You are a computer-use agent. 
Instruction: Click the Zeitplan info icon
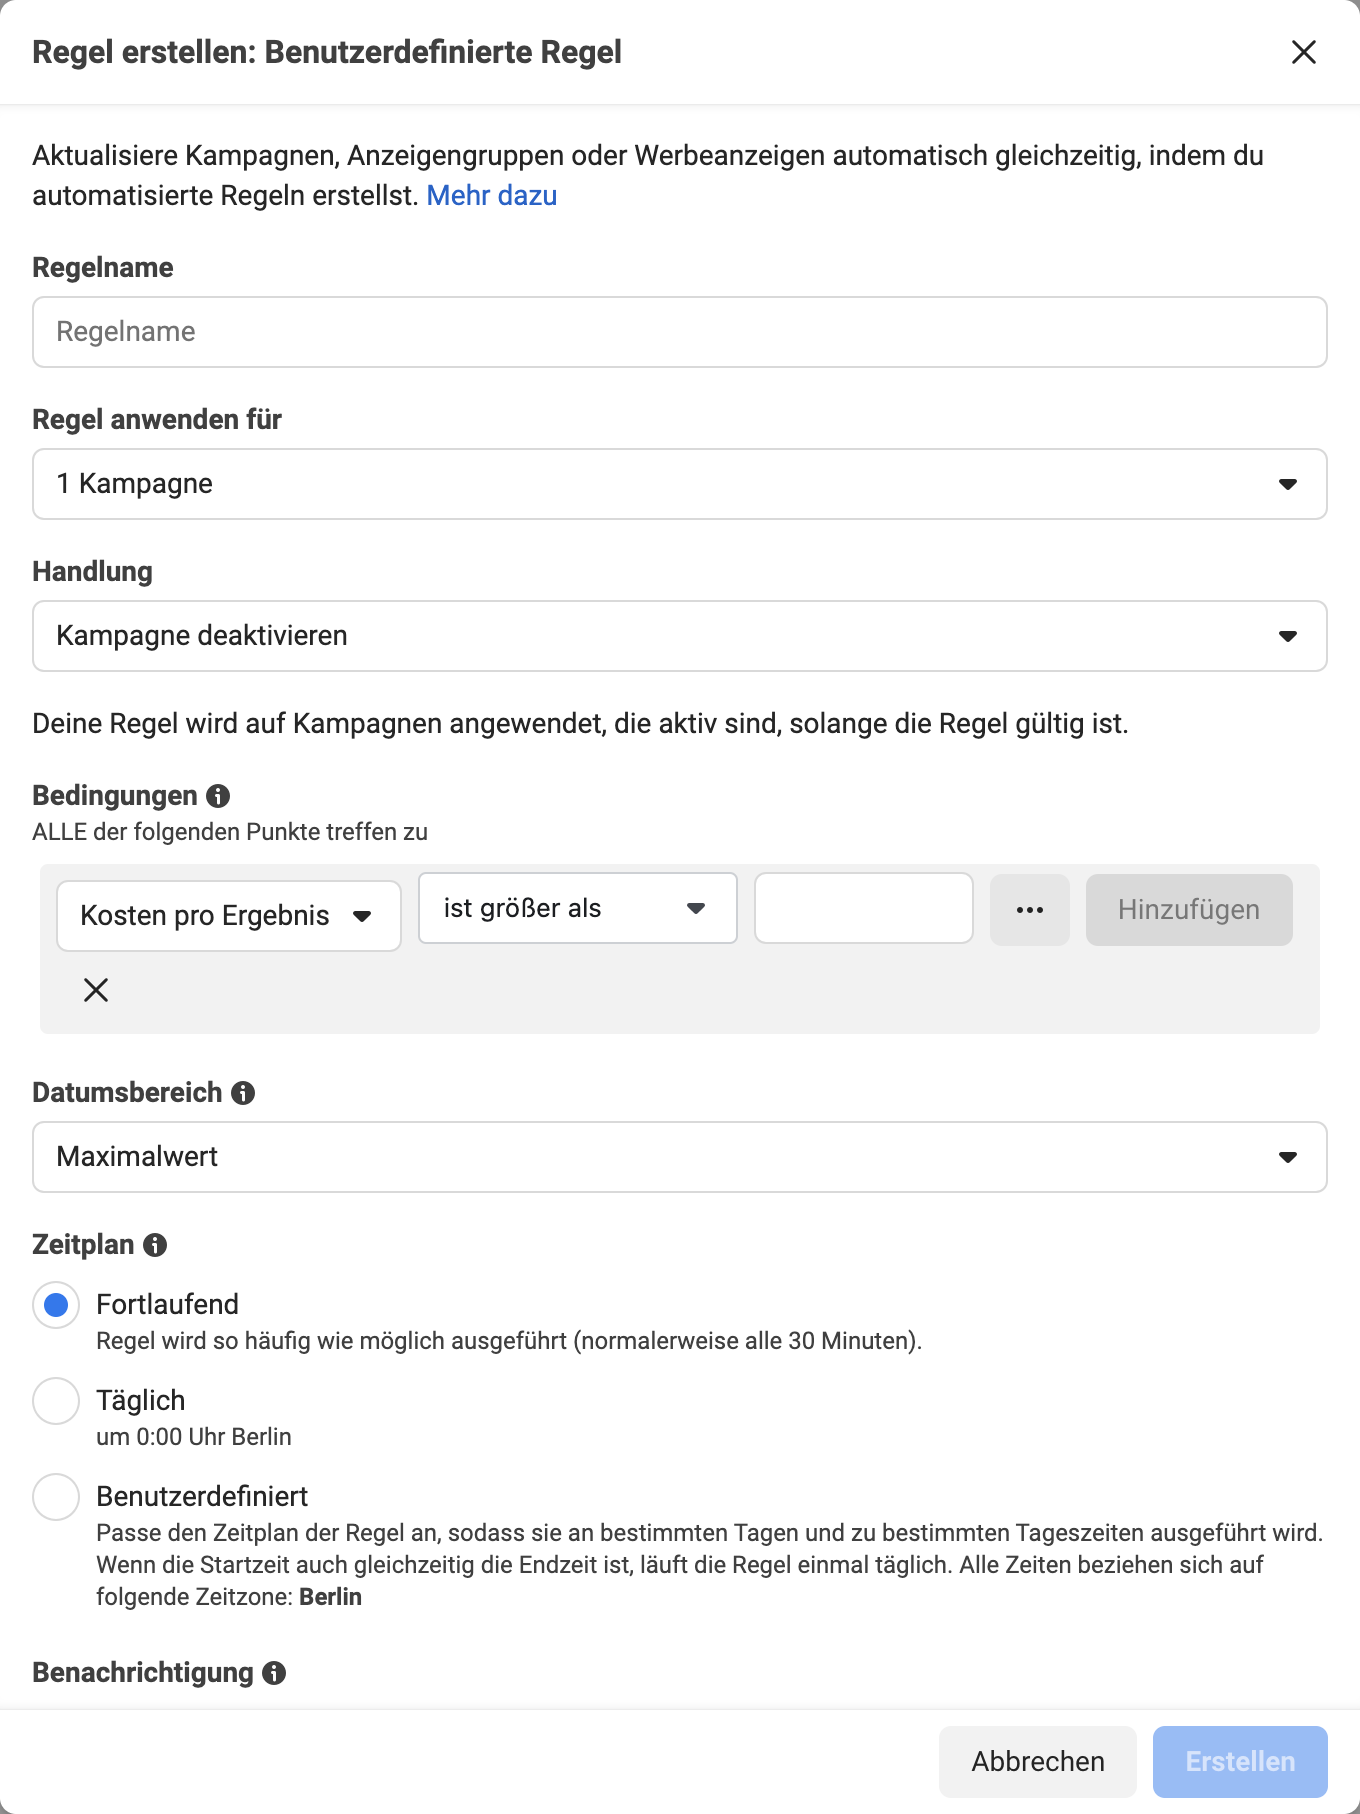click(x=155, y=1245)
